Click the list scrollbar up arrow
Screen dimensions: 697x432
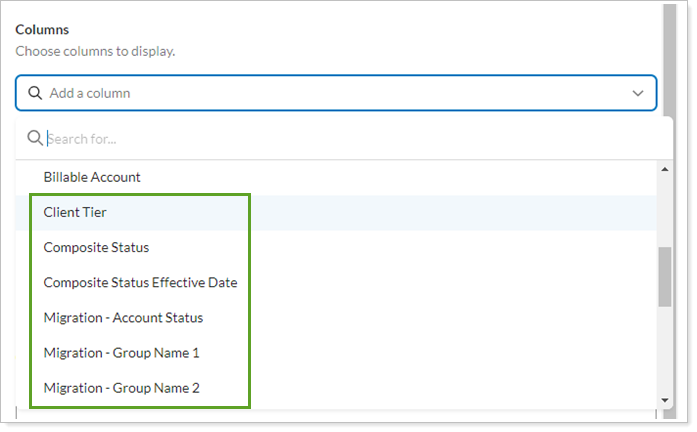point(665,169)
